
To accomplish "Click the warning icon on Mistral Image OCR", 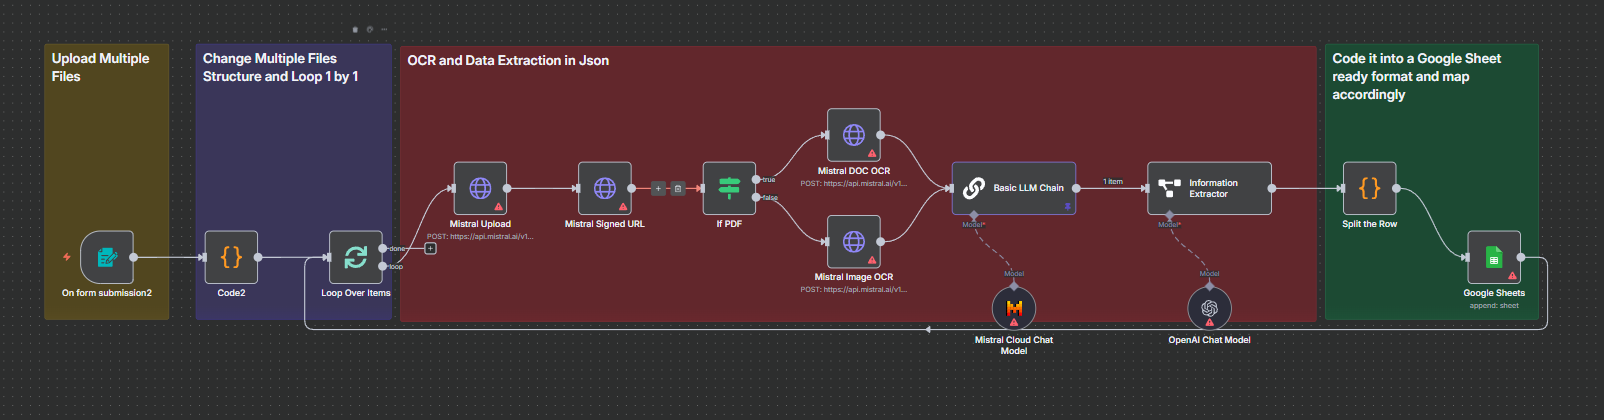I will click(x=872, y=260).
